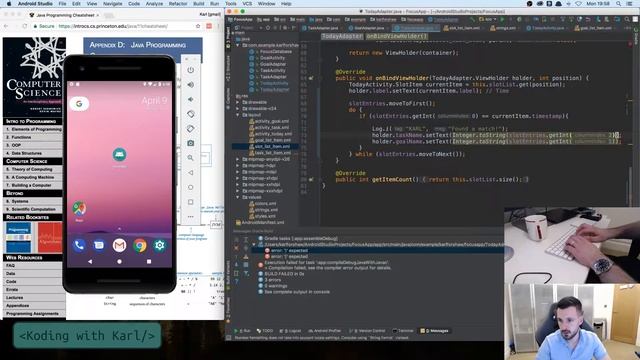Click filter icon in Messages panel toolbar
Screen dimensions: 640x360
pos(246,273)
